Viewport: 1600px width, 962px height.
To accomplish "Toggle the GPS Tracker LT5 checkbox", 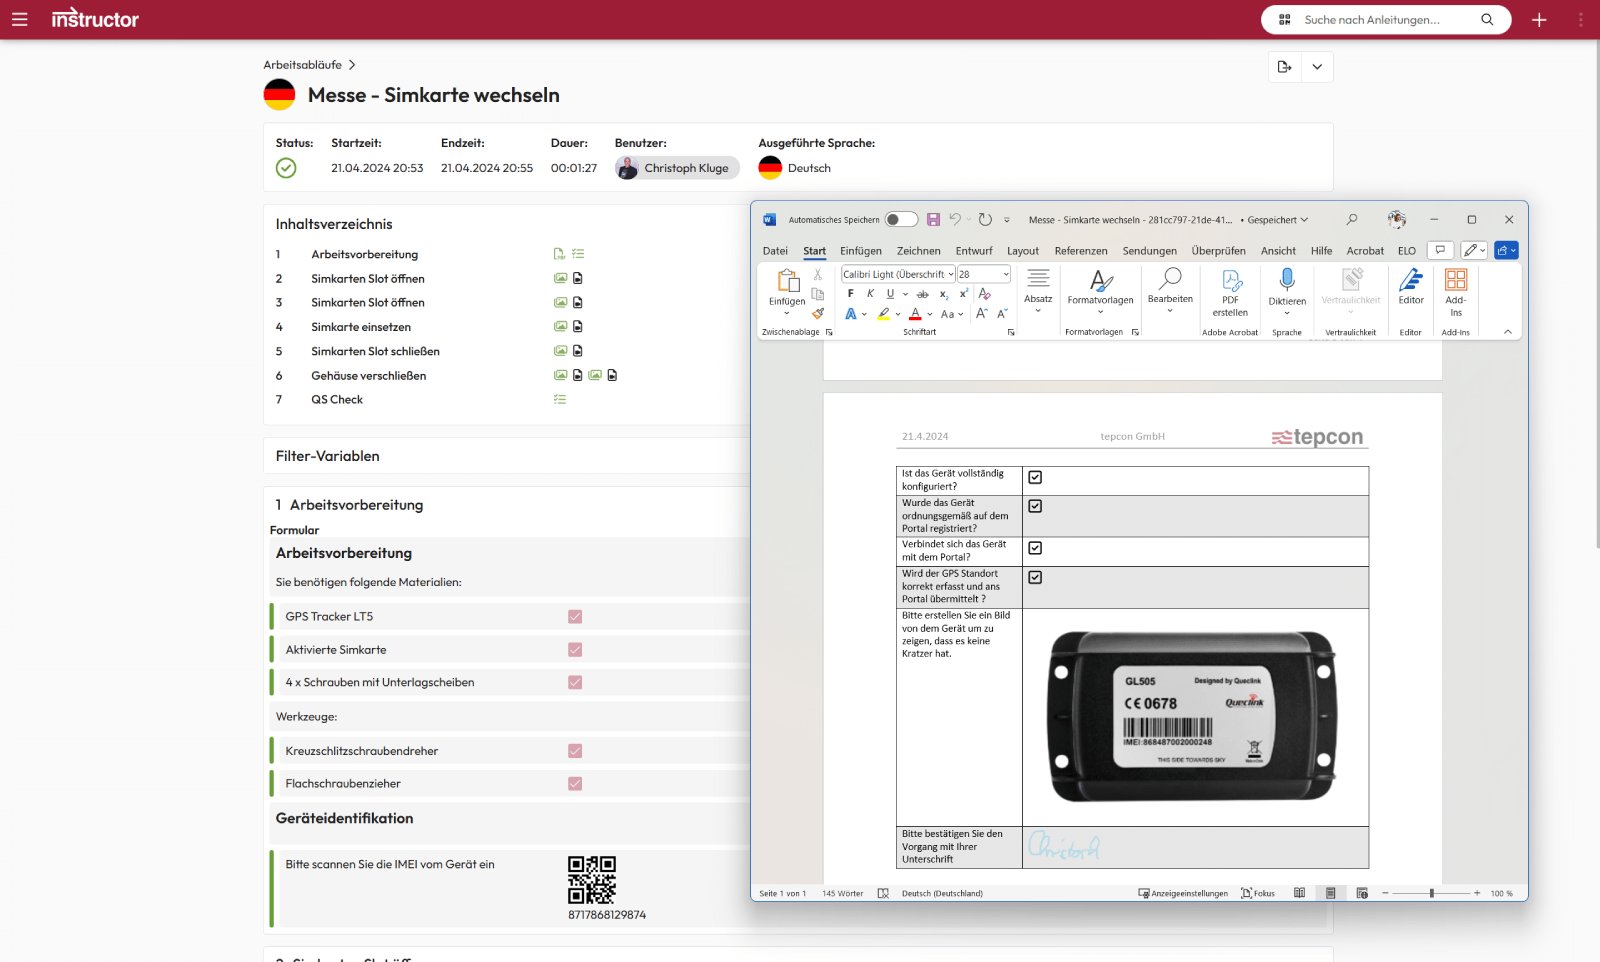I will coord(574,617).
